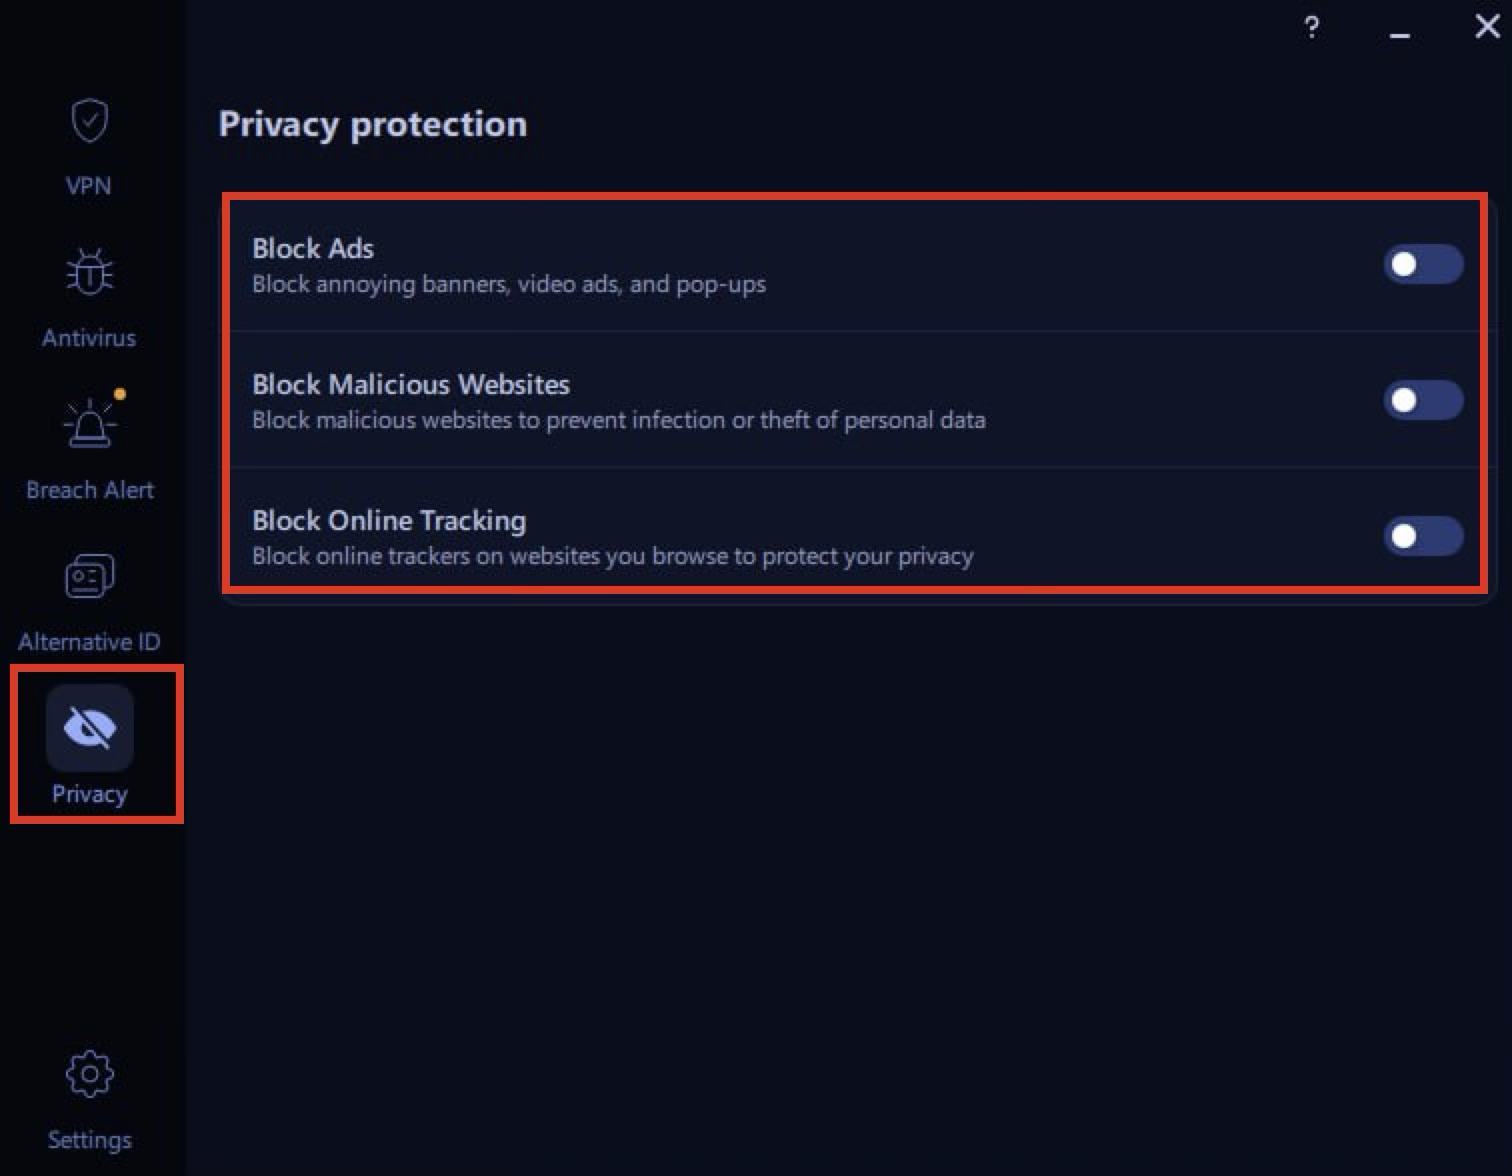Enable Block Online Tracking
The height and width of the screenshot is (1176, 1512).
pyautogui.click(x=1423, y=536)
